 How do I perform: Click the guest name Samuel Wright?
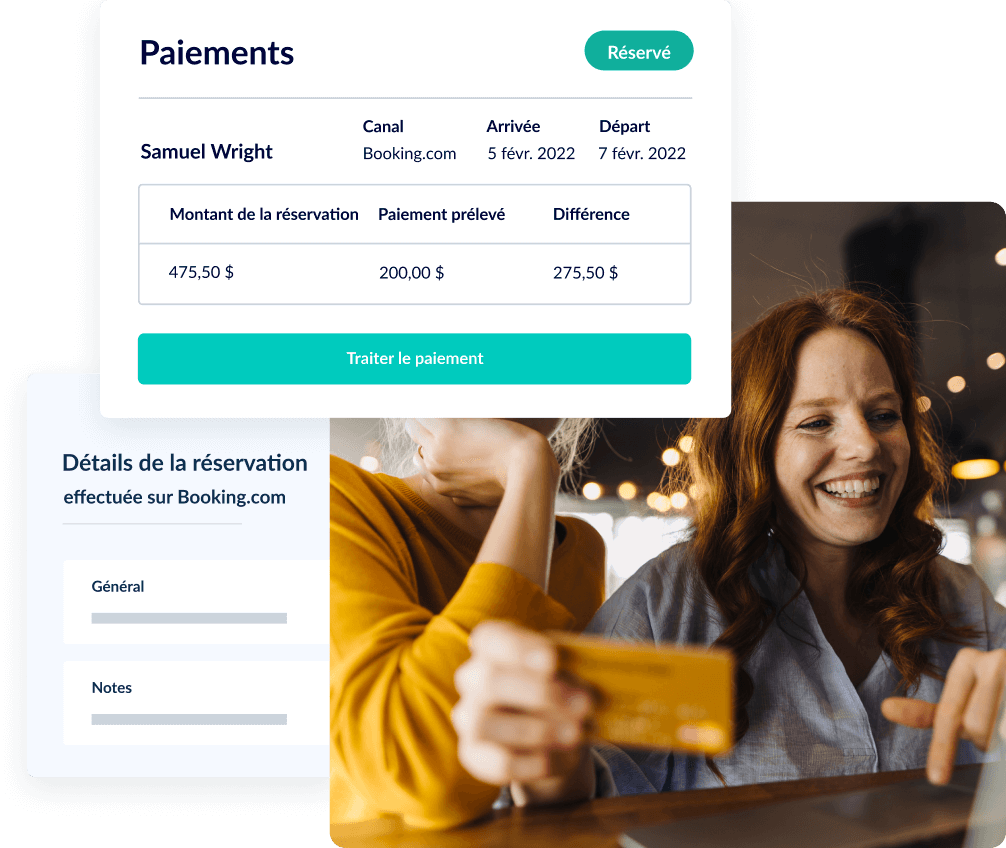(206, 151)
